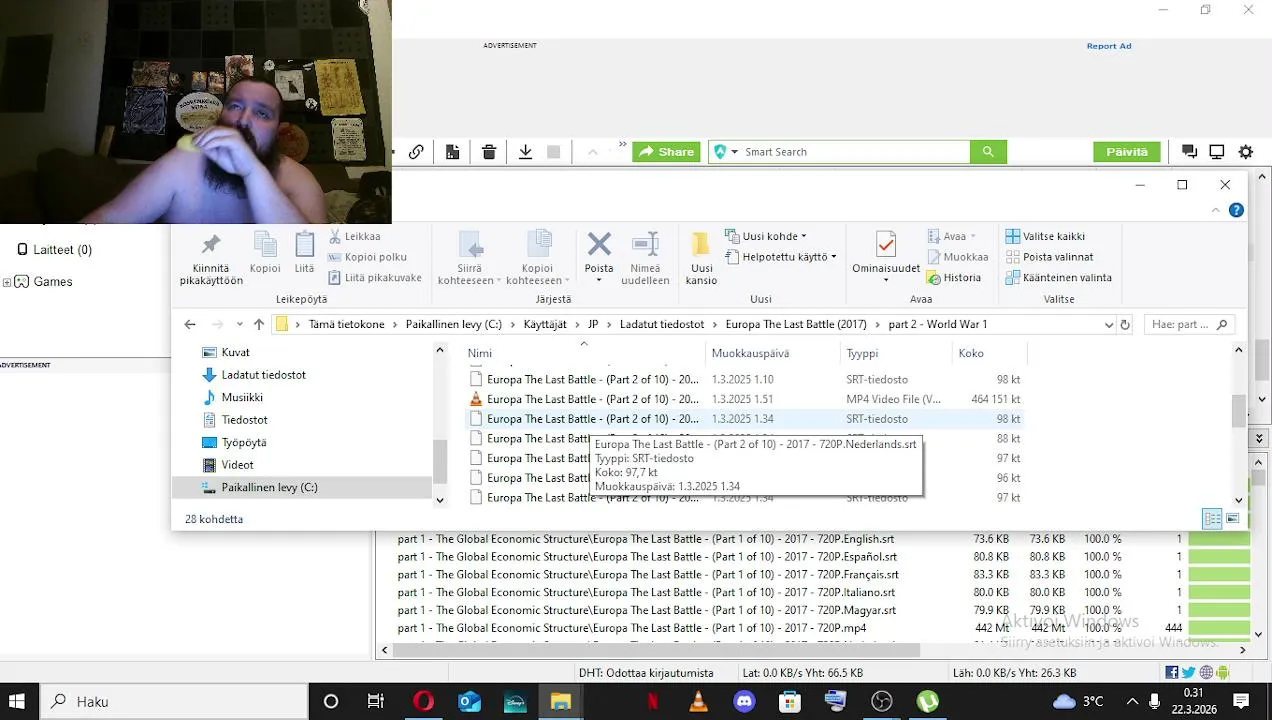Expand the Games tree node
Viewport: 1272px width, 720px height.
7,282
